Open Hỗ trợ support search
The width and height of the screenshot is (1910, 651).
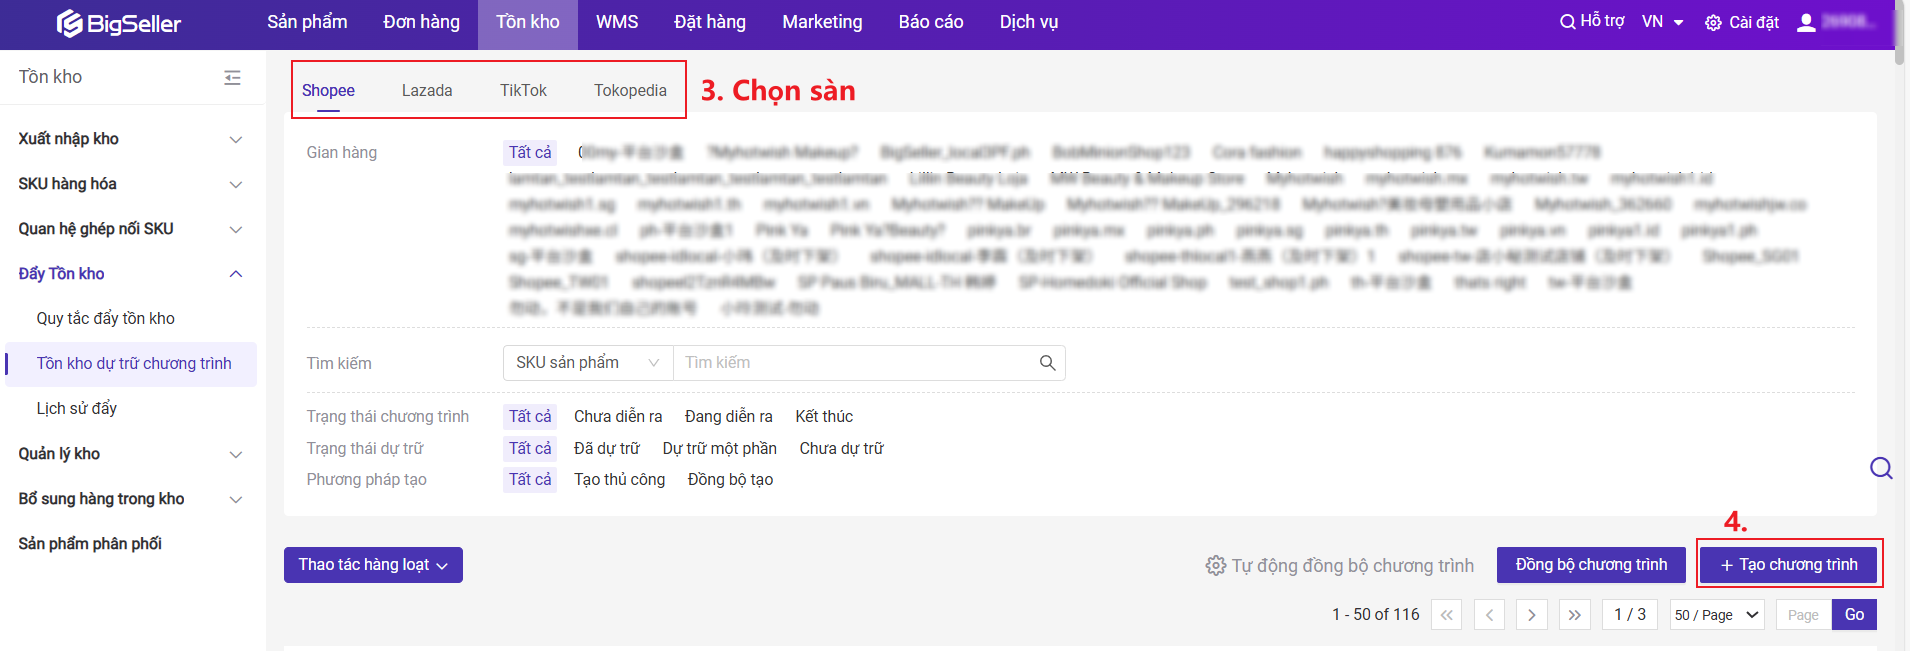(1592, 21)
